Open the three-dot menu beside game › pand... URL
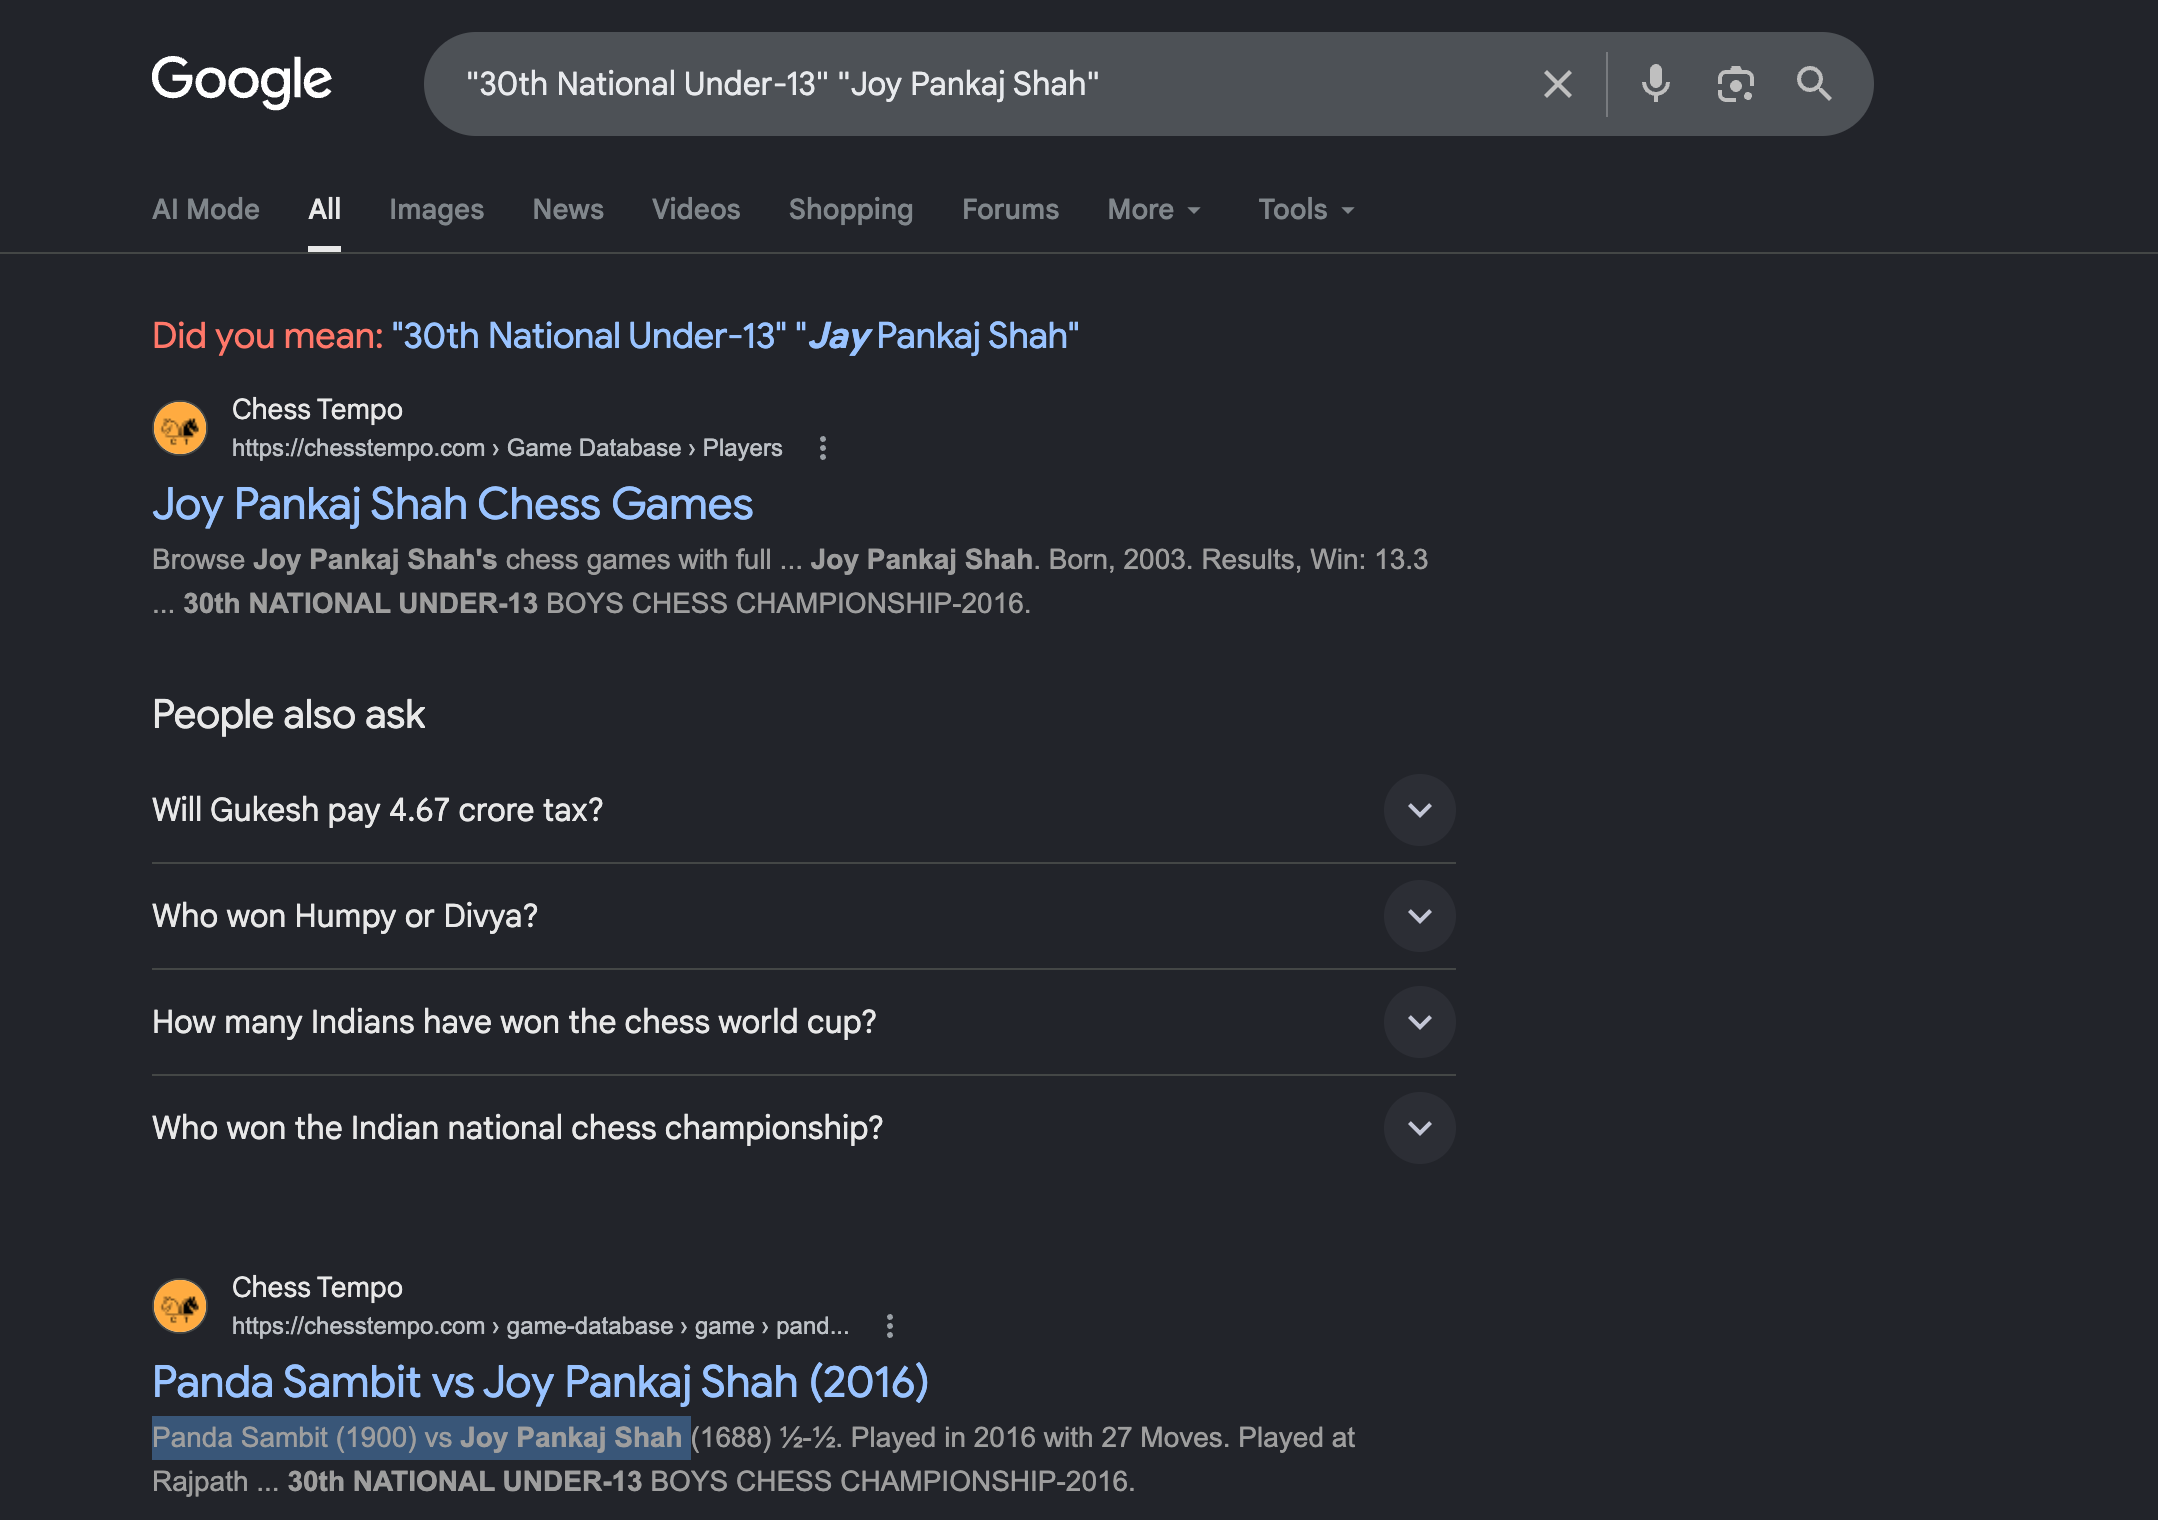 tap(890, 1326)
